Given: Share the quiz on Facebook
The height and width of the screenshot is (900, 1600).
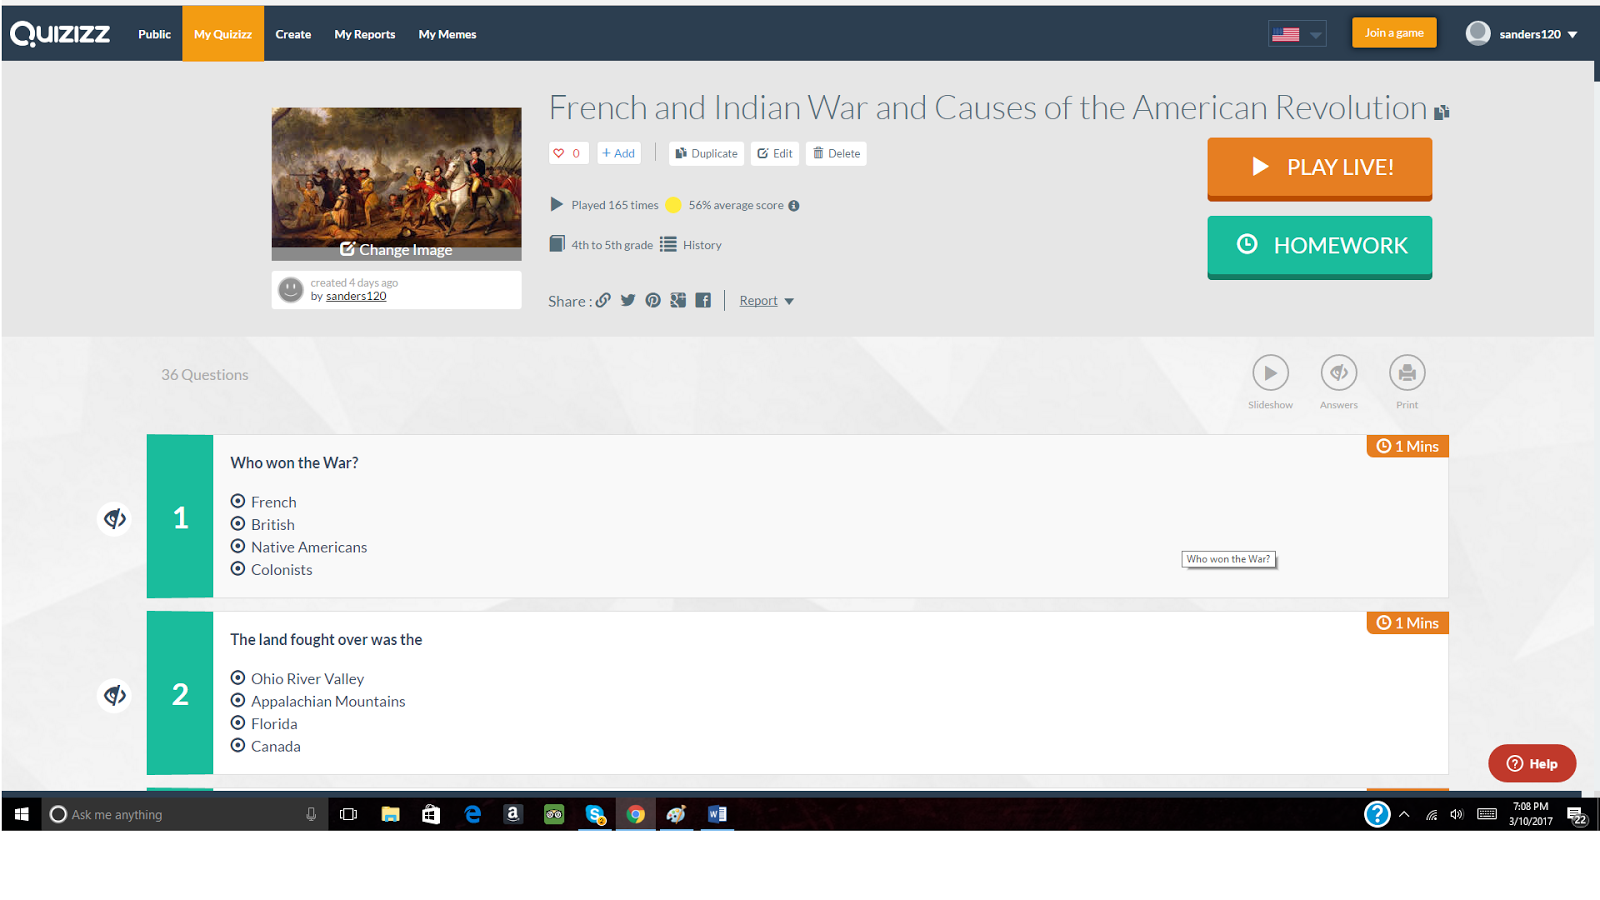Looking at the screenshot, I should click(x=703, y=300).
